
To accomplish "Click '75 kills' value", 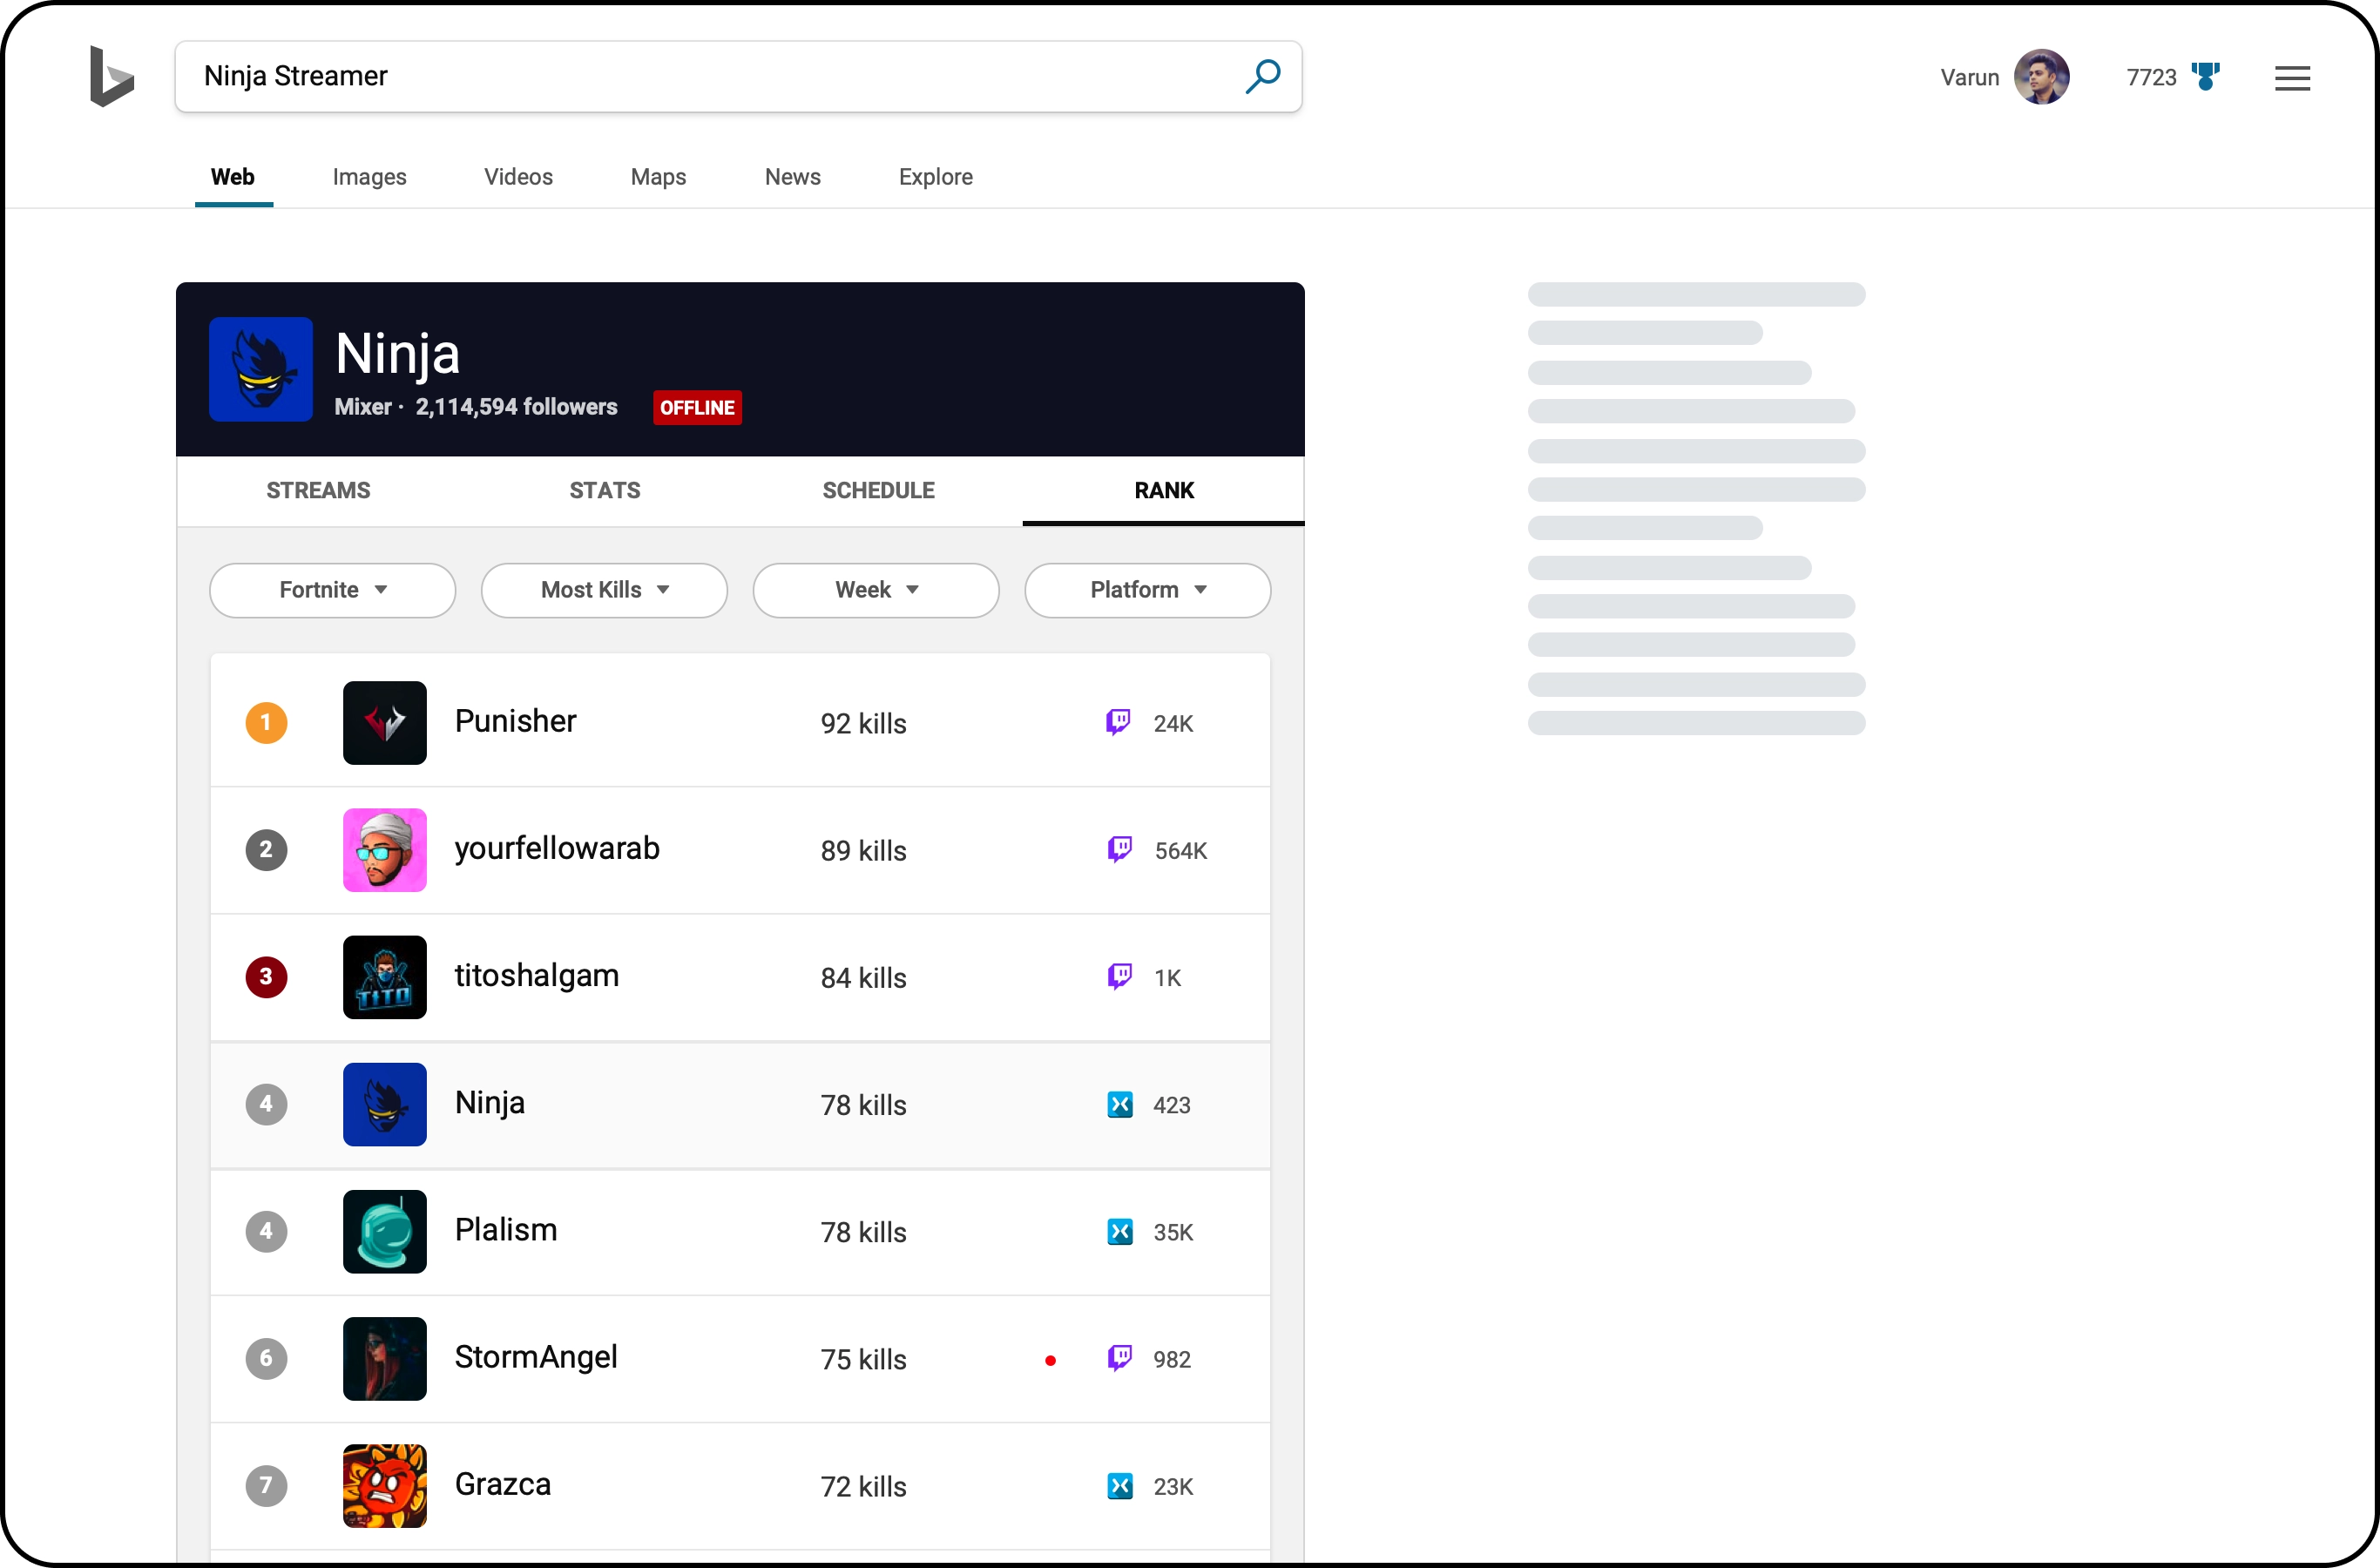I will [864, 1360].
